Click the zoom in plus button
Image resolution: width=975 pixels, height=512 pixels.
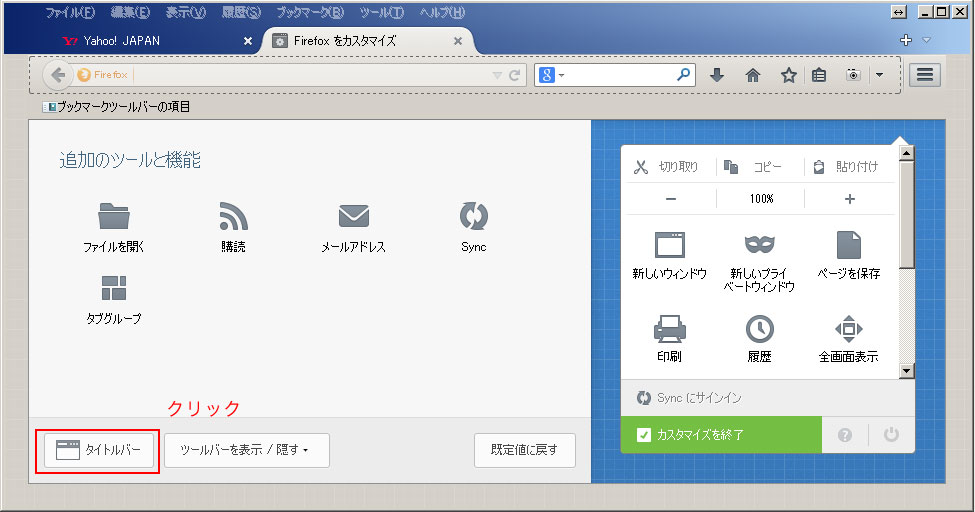coord(849,199)
